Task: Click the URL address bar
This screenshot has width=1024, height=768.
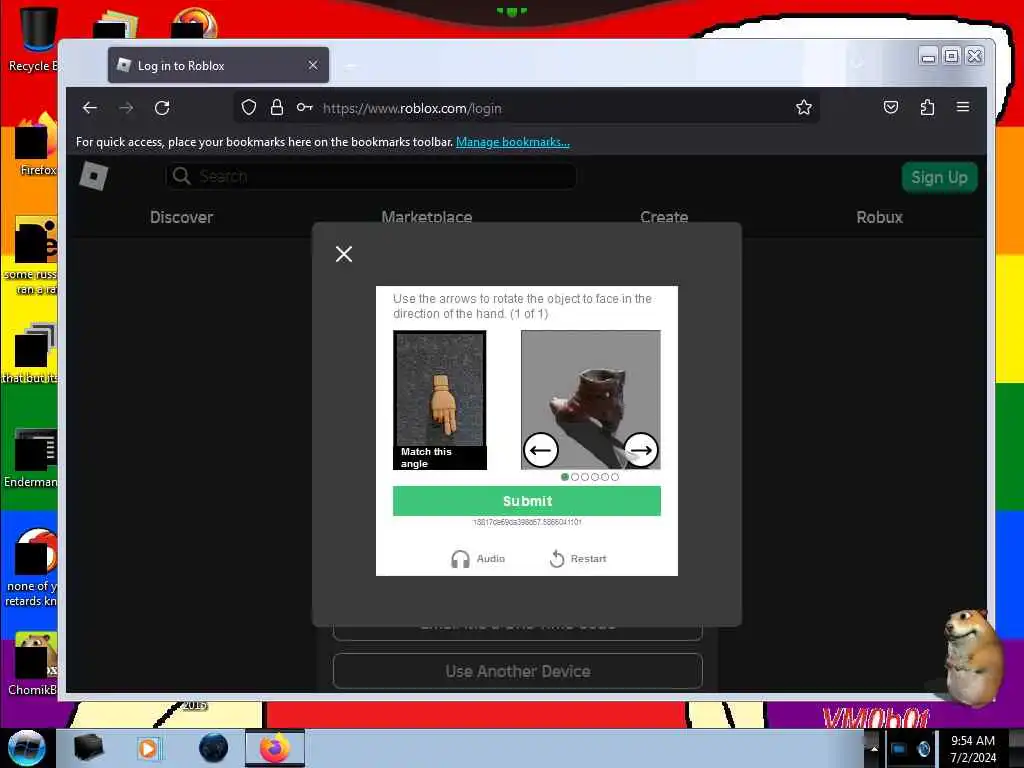Action: coord(526,108)
